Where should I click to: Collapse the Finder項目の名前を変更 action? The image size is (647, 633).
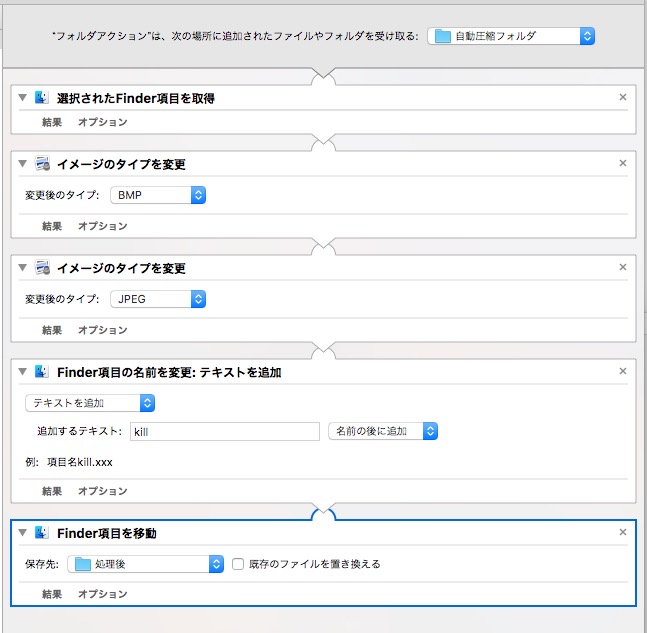[x=23, y=372]
